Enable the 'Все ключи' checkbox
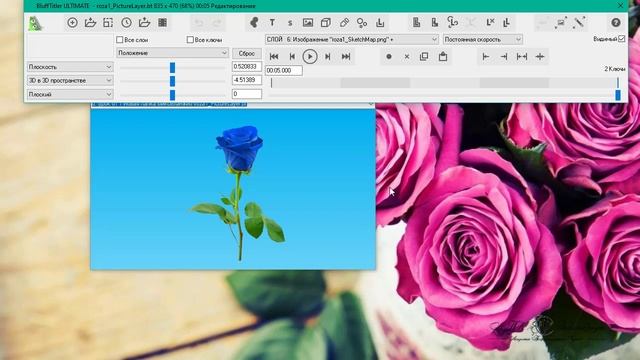This screenshot has height=360, width=640. pos(190,40)
